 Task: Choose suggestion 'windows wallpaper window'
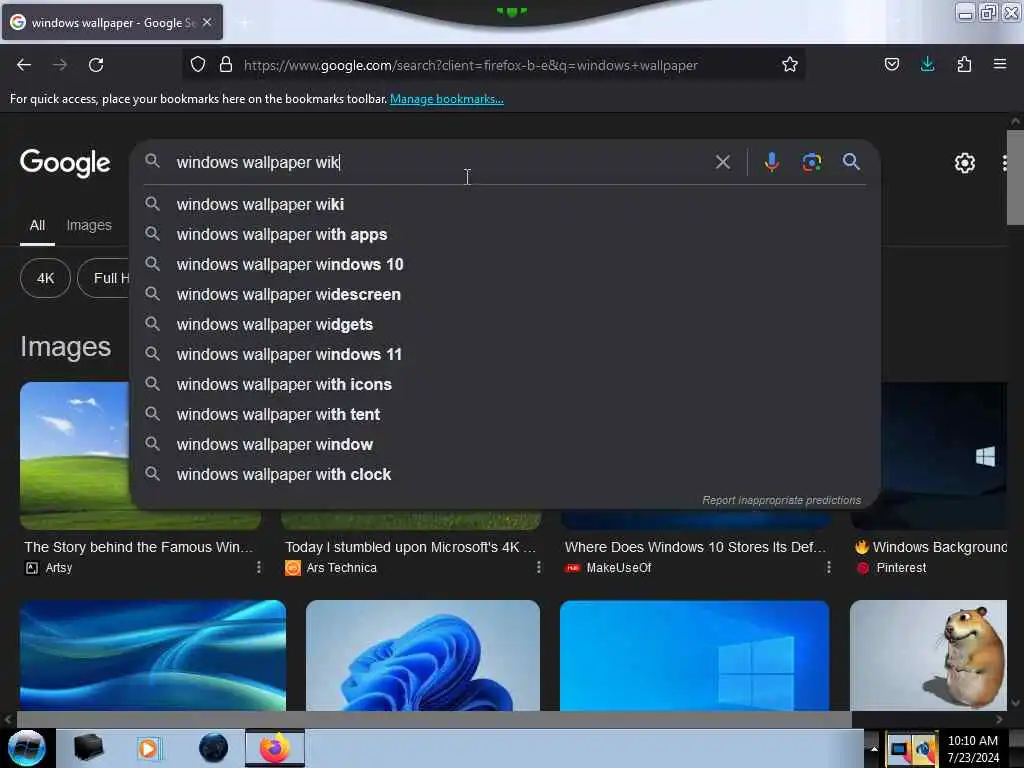505,445
